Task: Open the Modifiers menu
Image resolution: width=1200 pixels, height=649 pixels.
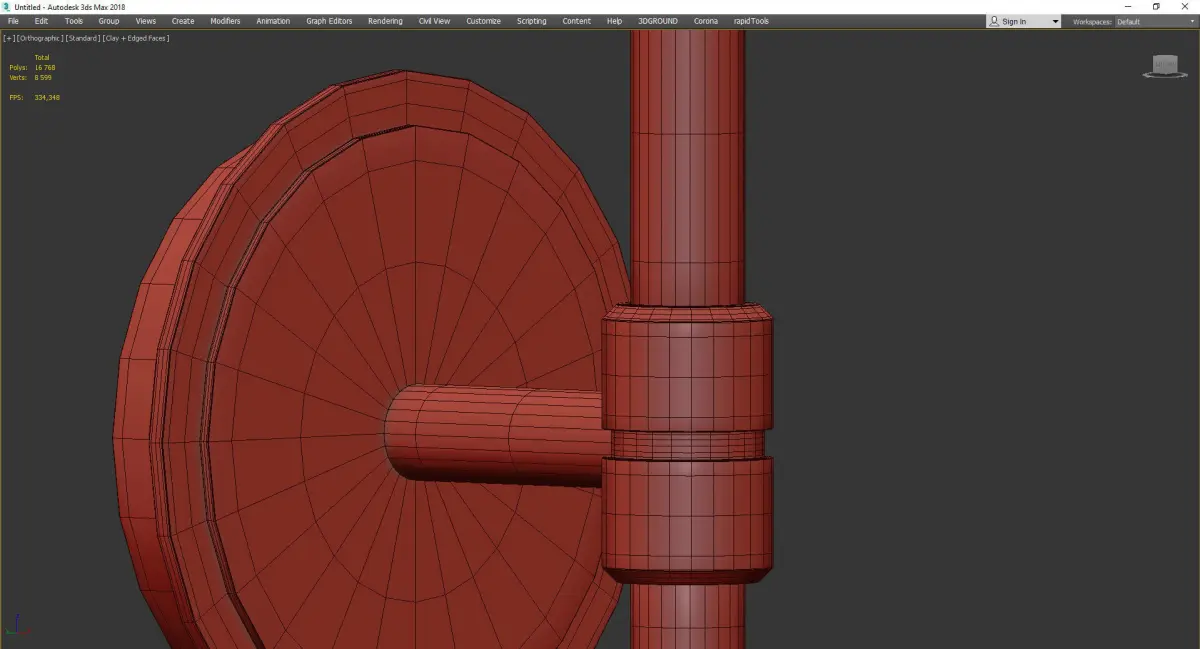Action: coord(225,21)
